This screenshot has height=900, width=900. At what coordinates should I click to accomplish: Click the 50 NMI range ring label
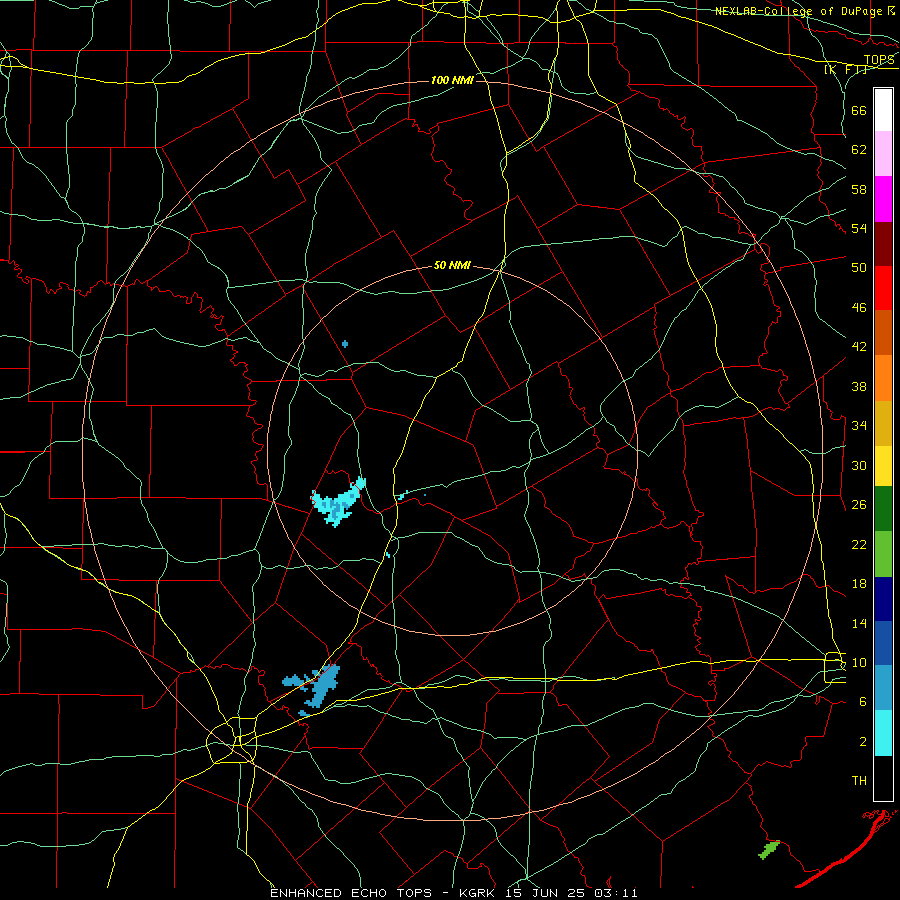click(x=452, y=265)
